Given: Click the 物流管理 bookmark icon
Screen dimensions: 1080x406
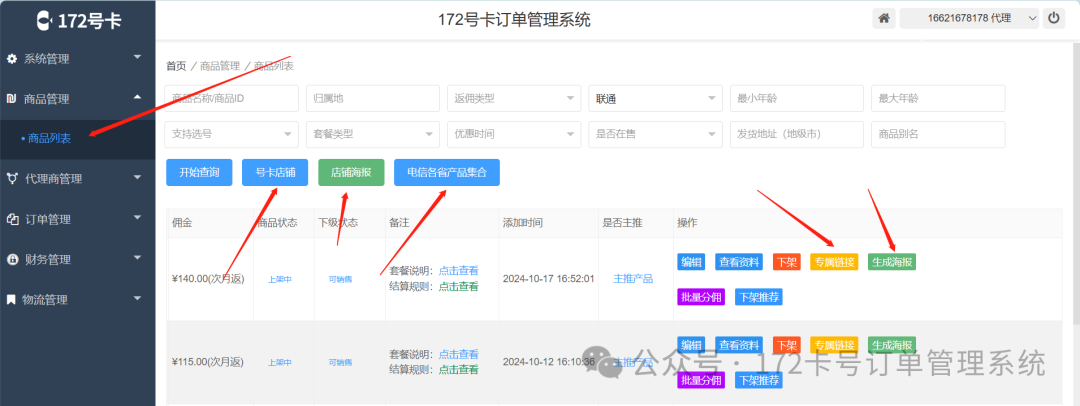Looking at the screenshot, I should coord(11,299).
